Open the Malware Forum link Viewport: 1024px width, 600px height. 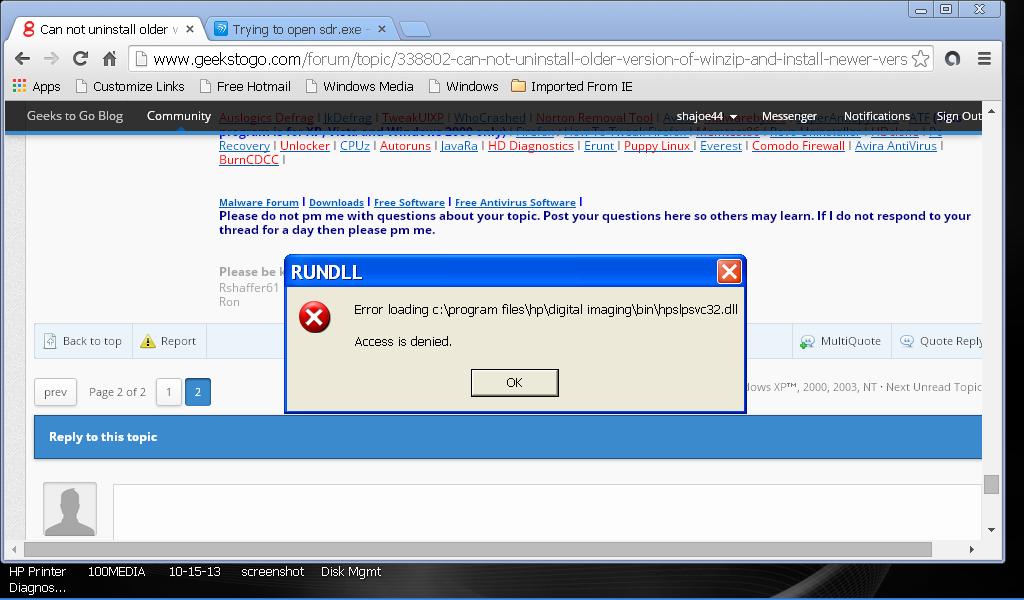[259, 202]
